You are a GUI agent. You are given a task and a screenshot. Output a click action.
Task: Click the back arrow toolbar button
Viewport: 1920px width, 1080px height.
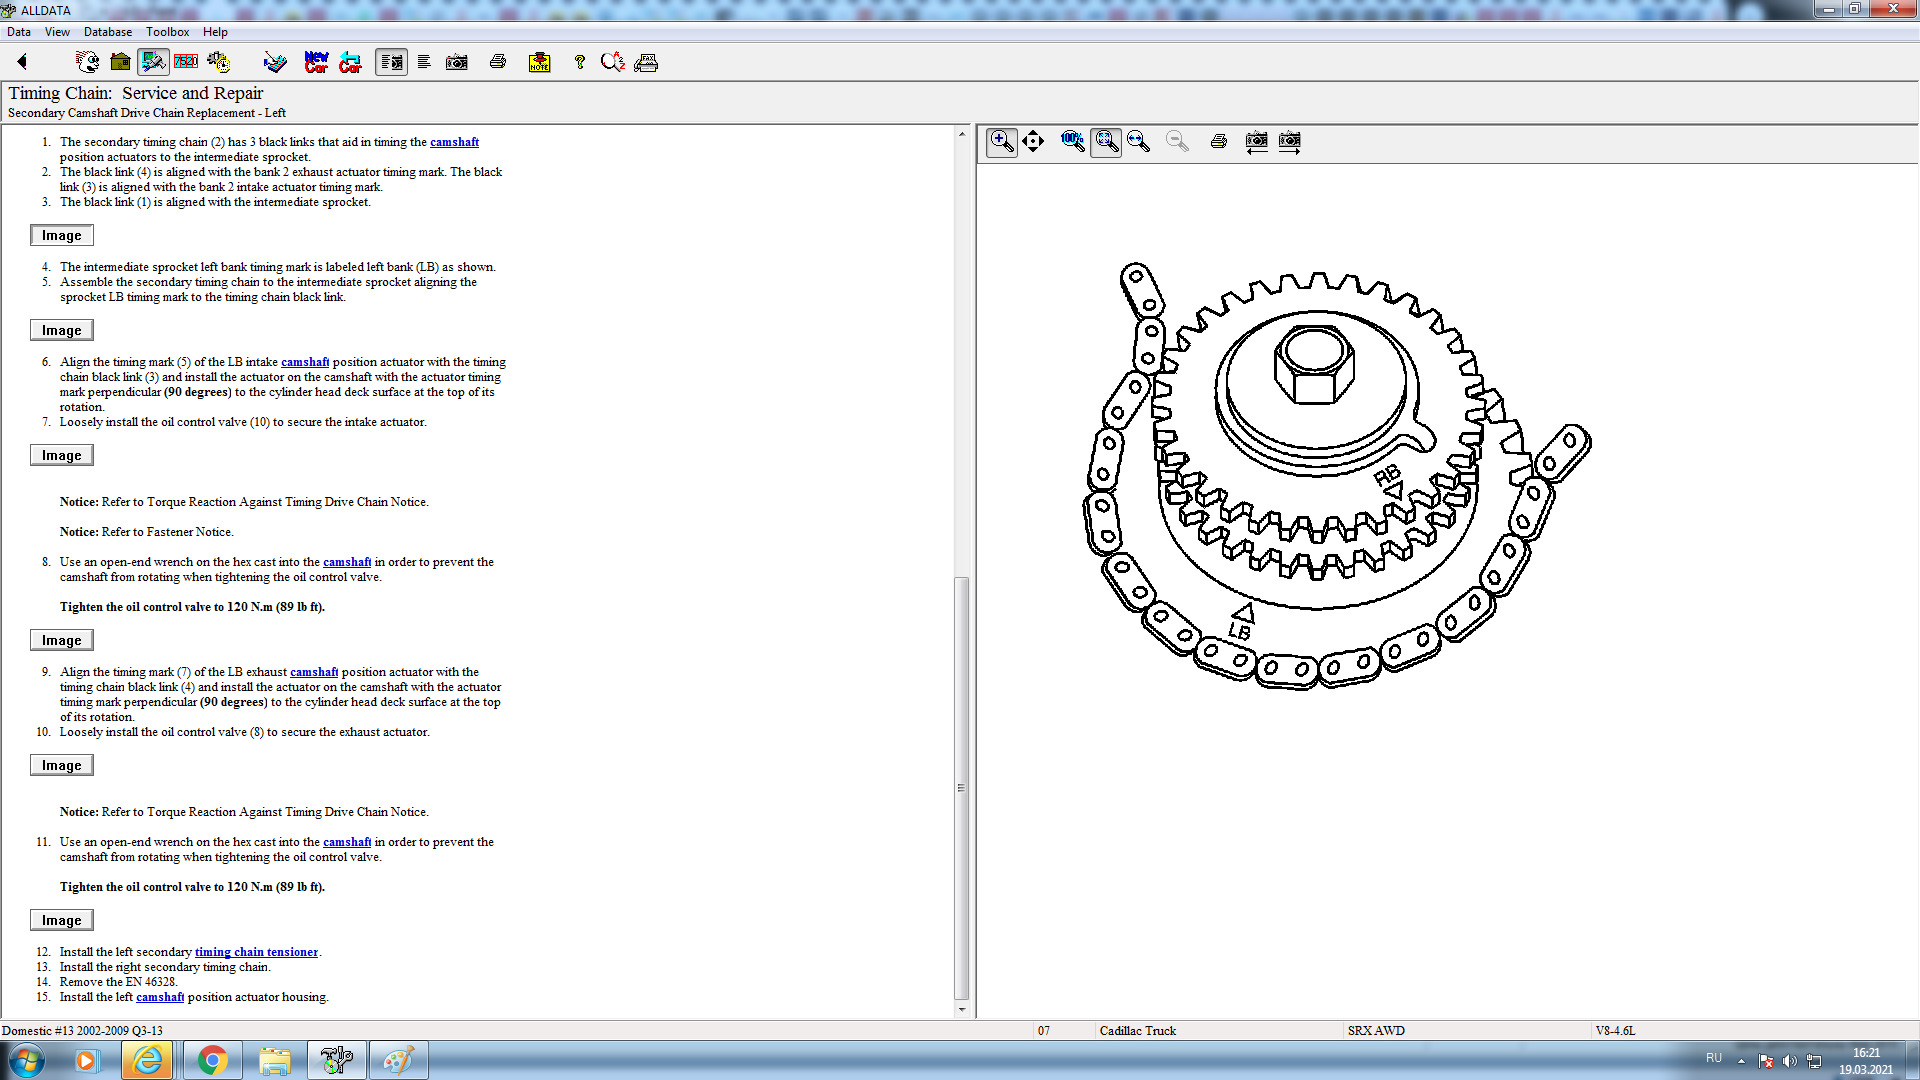pos(22,62)
